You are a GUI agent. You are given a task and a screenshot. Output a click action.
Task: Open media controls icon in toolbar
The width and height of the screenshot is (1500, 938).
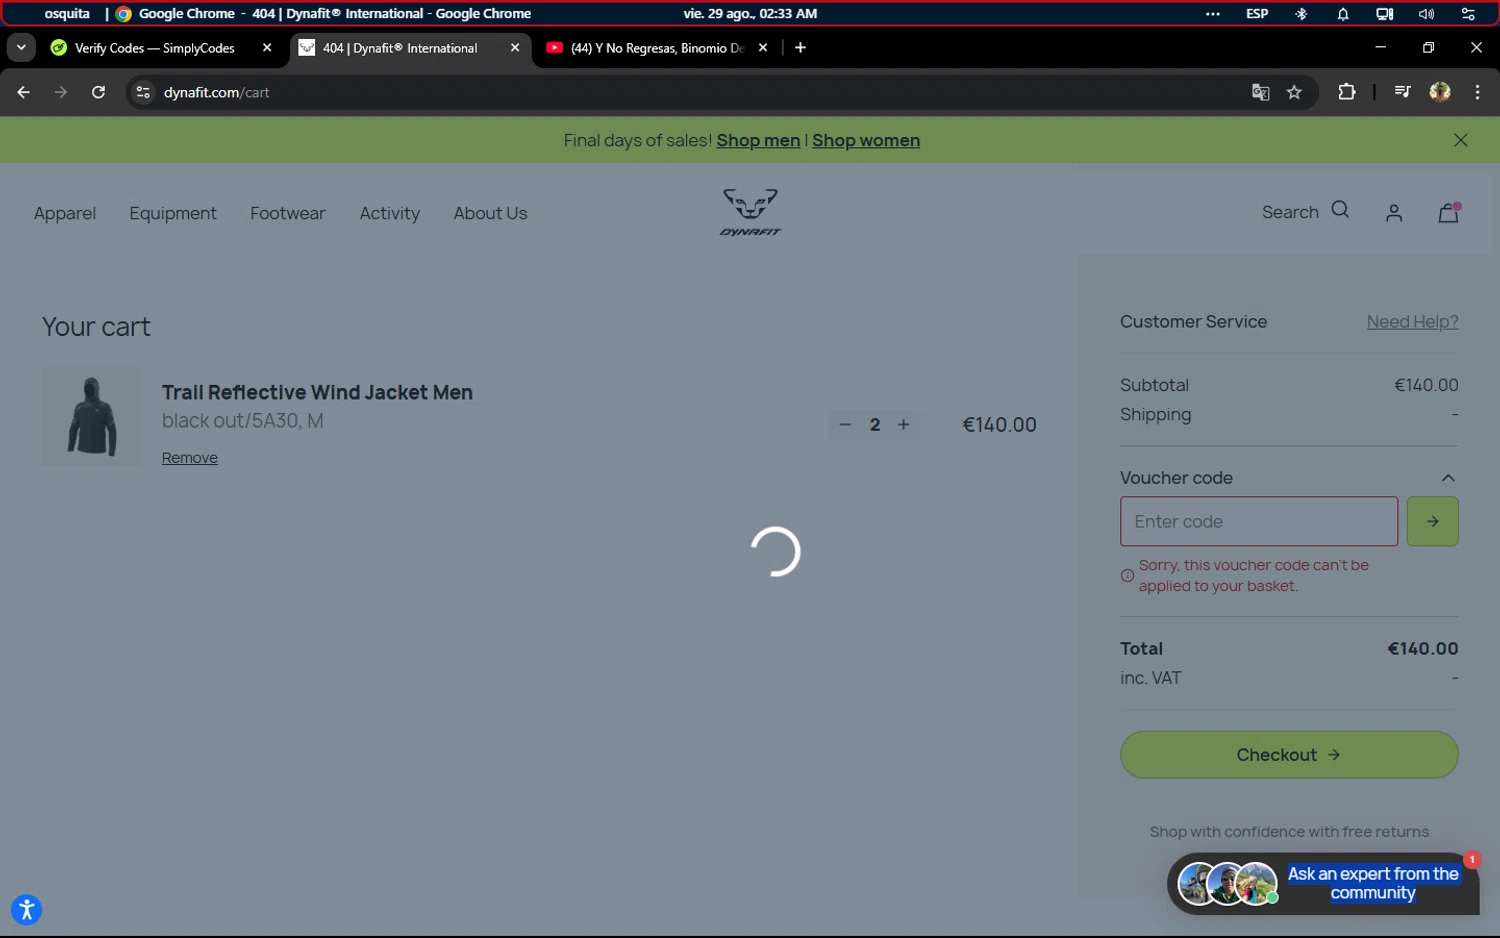(1402, 92)
